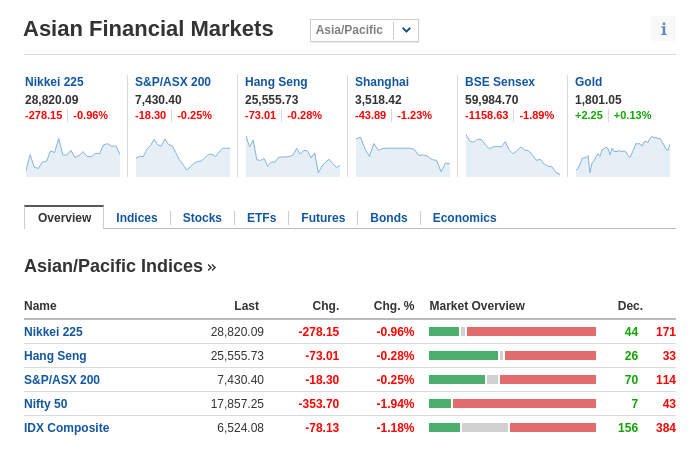Click the Nikkei 225 market overview bar
This screenshot has height=455, width=694.
point(513,332)
